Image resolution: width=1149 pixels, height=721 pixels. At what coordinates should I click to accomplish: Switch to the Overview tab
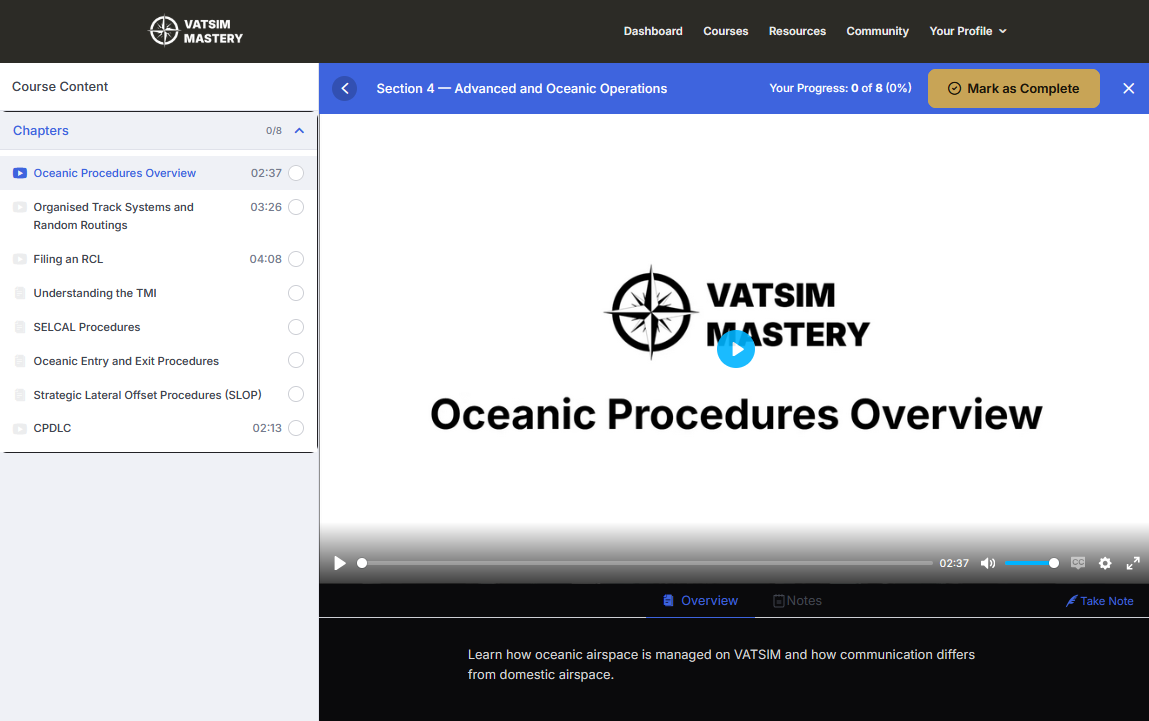tap(701, 601)
